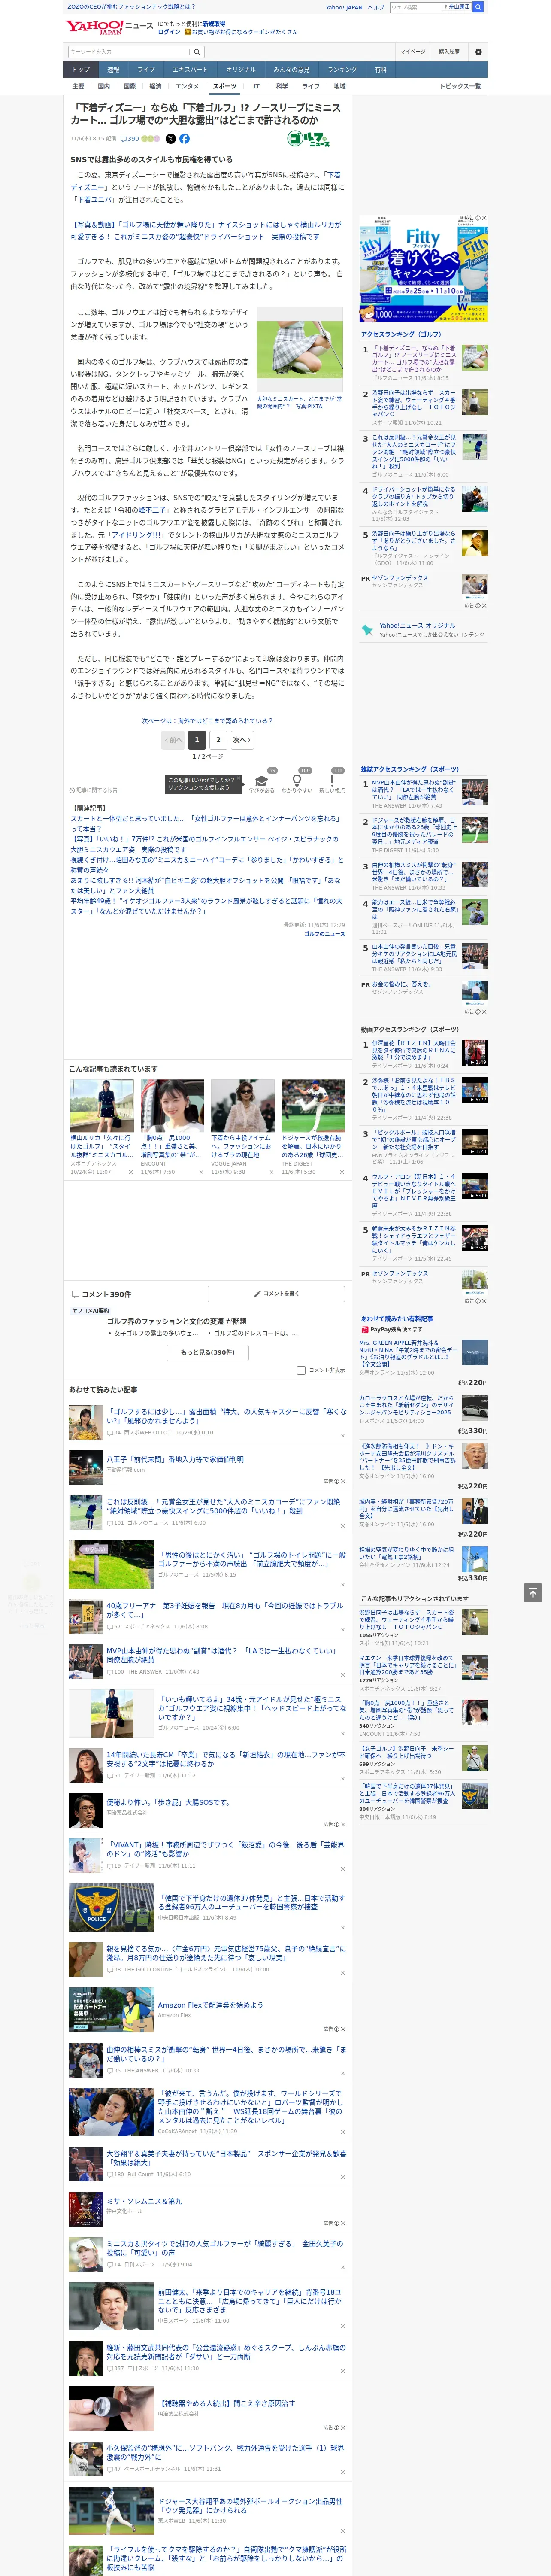Open トピックス一覧 link
The image size is (551, 2576).
click(x=460, y=86)
